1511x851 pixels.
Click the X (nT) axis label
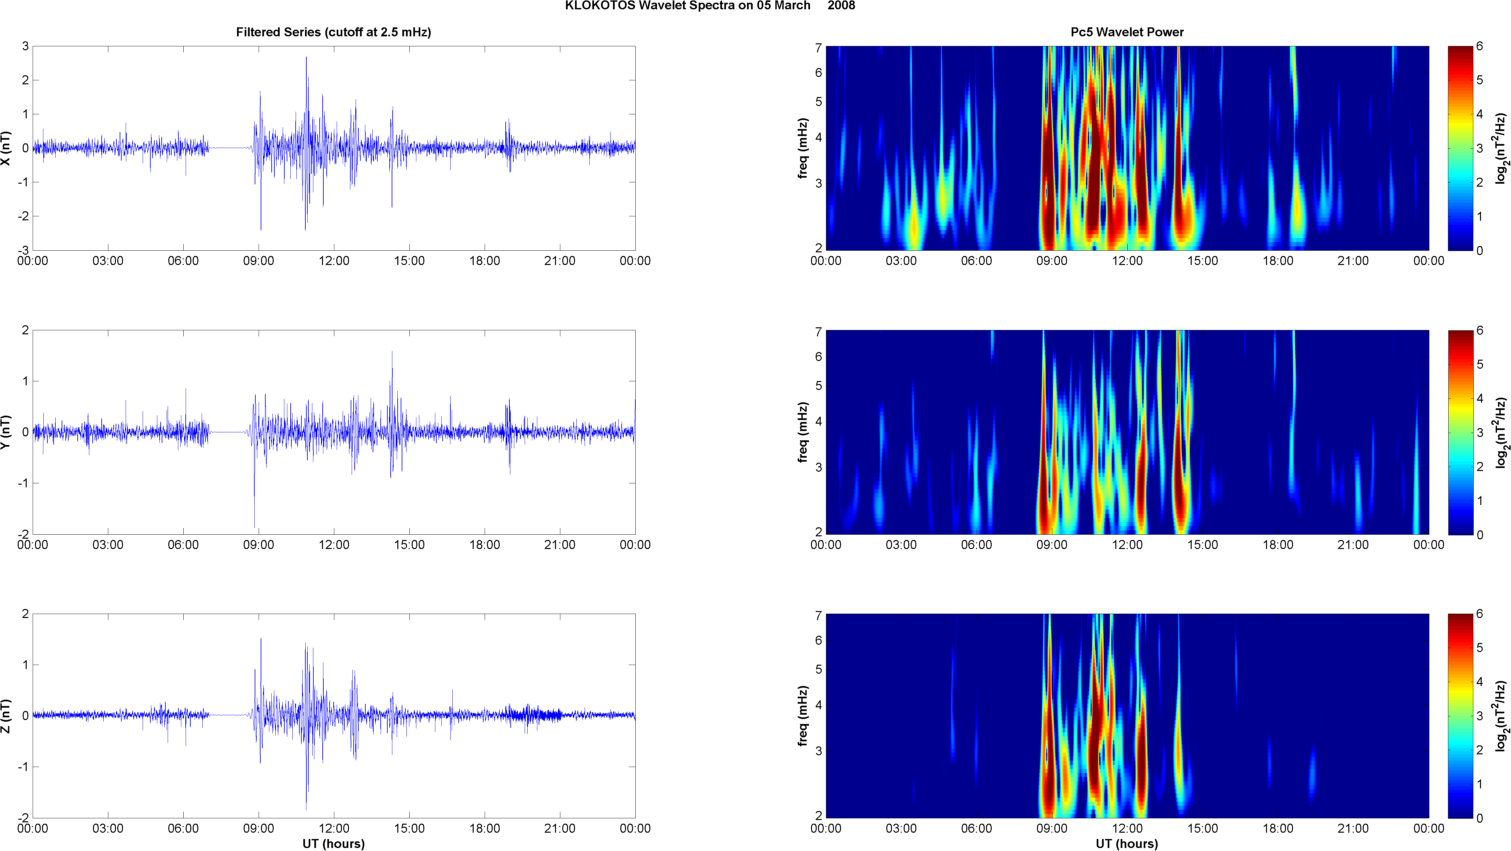7,148
